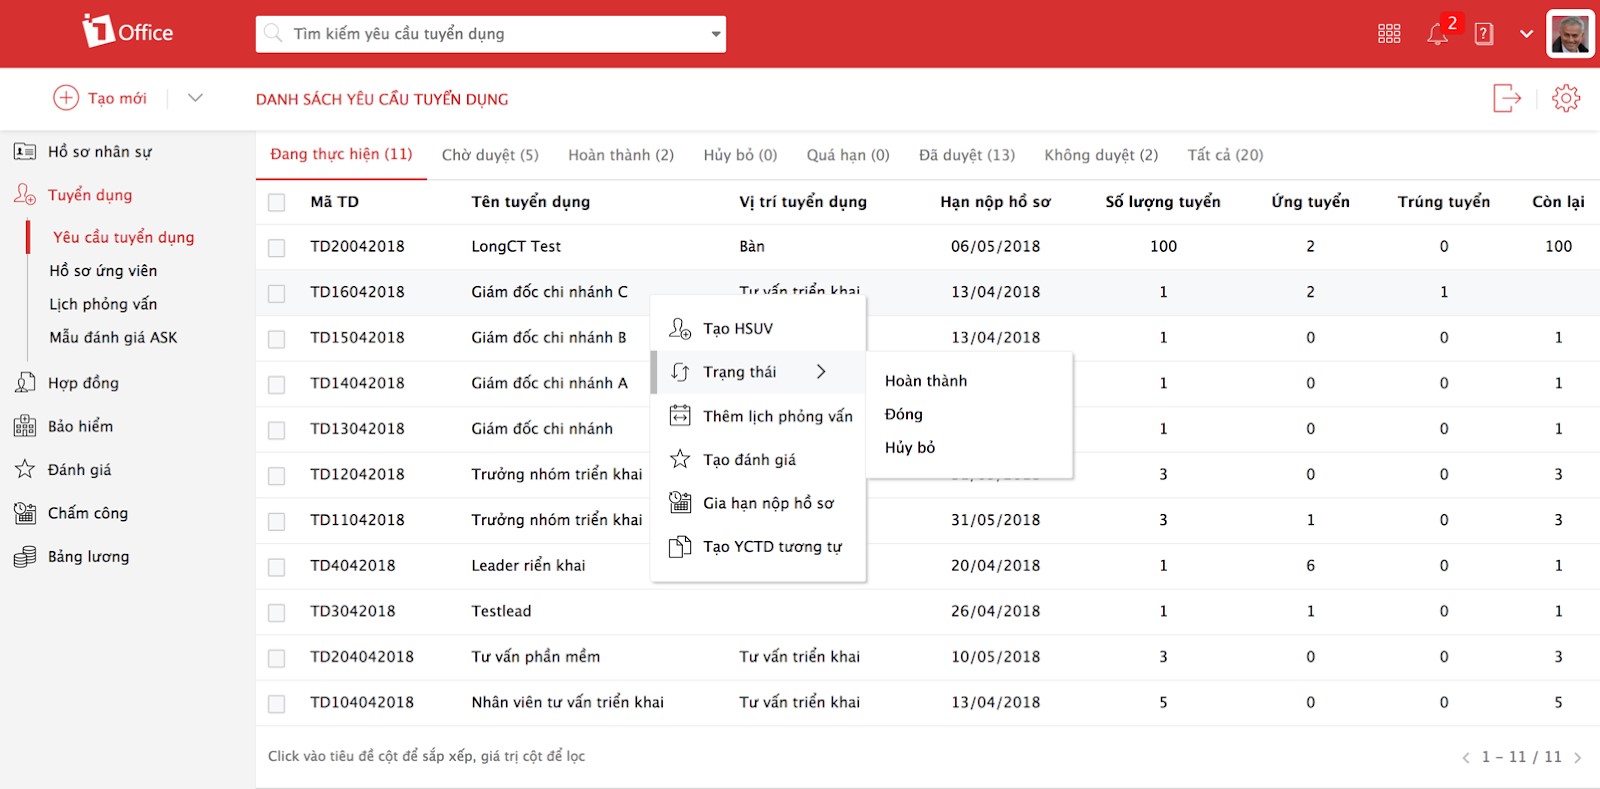Image resolution: width=1600 pixels, height=789 pixels.
Task: Click the Bảo hiểm sidebar icon
Action: point(25,426)
